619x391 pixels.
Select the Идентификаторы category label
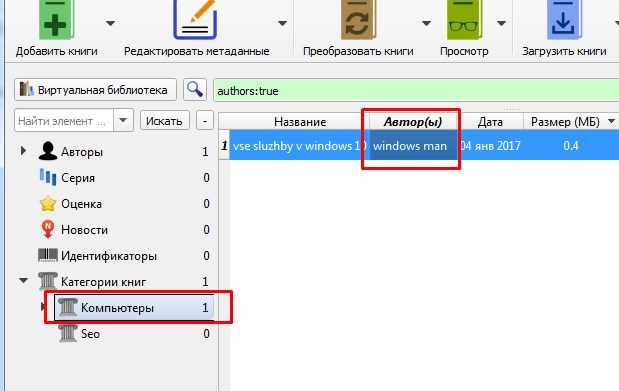pyautogui.click(x=109, y=256)
